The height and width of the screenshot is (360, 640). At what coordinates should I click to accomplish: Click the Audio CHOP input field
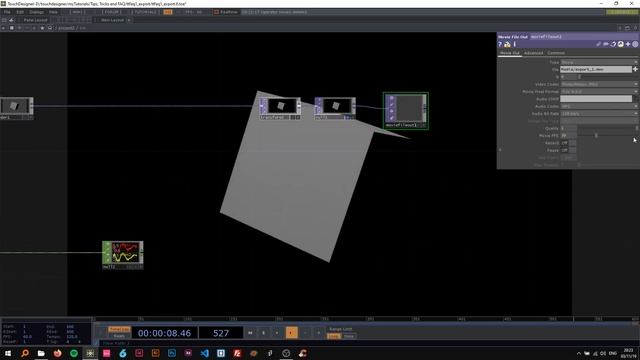(596, 99)
